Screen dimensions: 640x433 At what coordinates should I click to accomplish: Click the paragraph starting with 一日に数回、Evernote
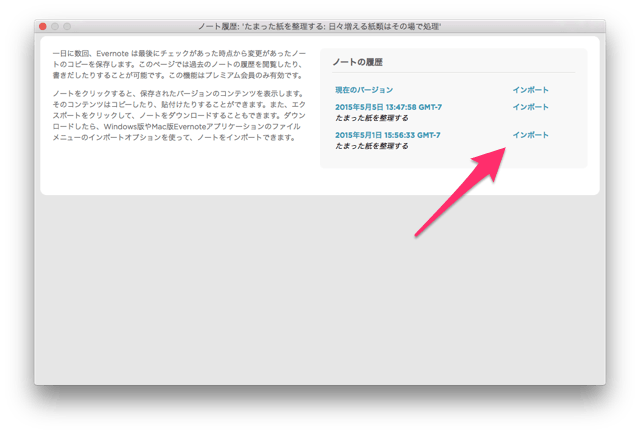(179, 64)
